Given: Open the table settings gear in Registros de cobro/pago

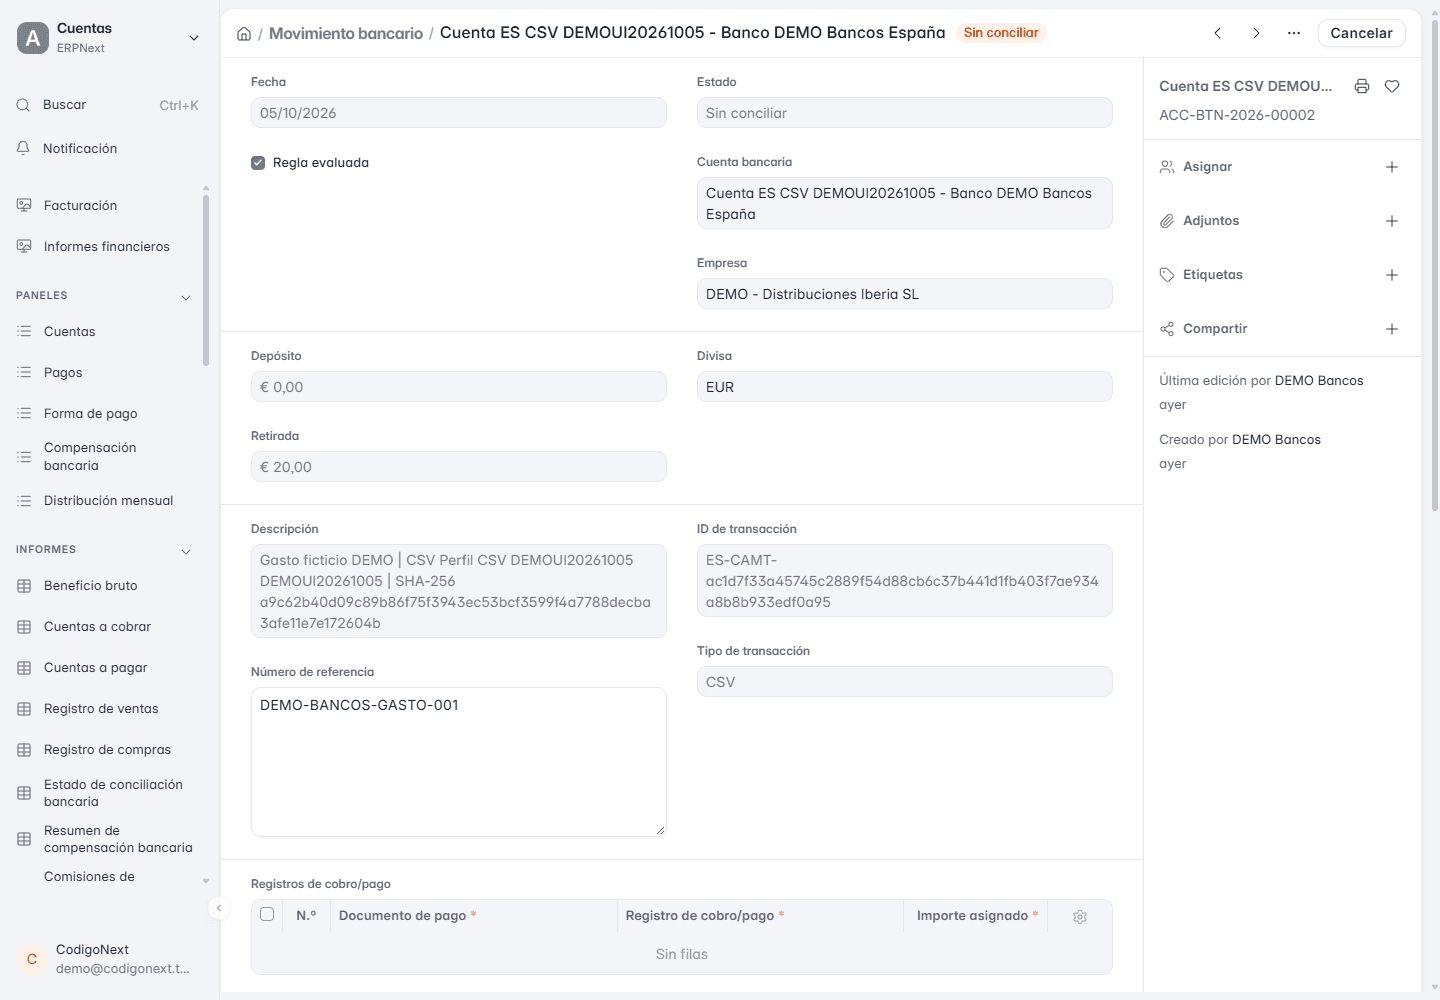Looking at the screenshot, I should (1080, 917).
